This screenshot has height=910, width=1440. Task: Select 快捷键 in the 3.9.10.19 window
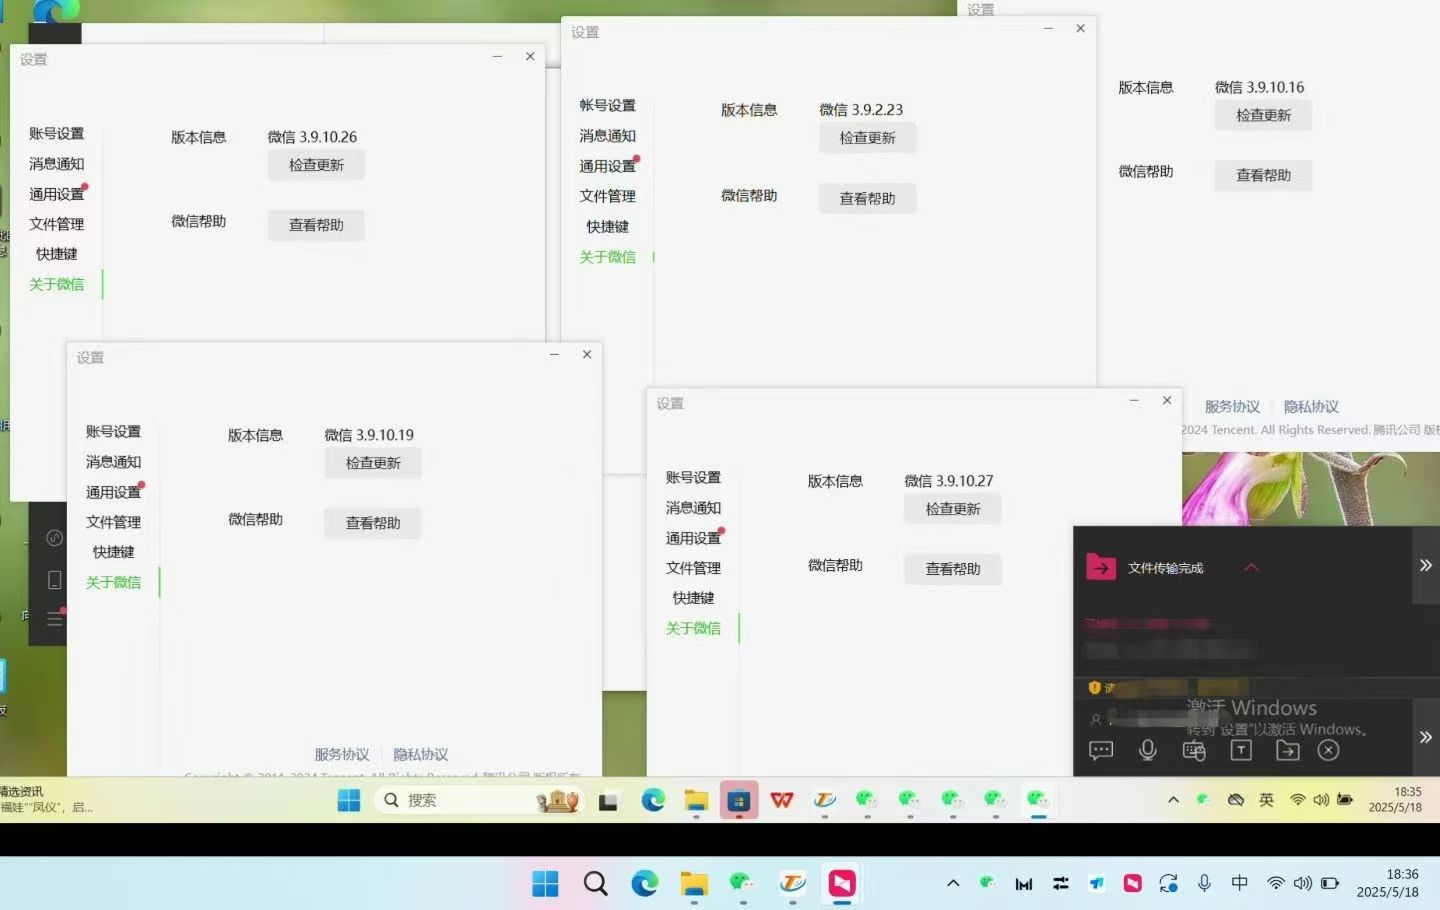[x=114, y=552]
